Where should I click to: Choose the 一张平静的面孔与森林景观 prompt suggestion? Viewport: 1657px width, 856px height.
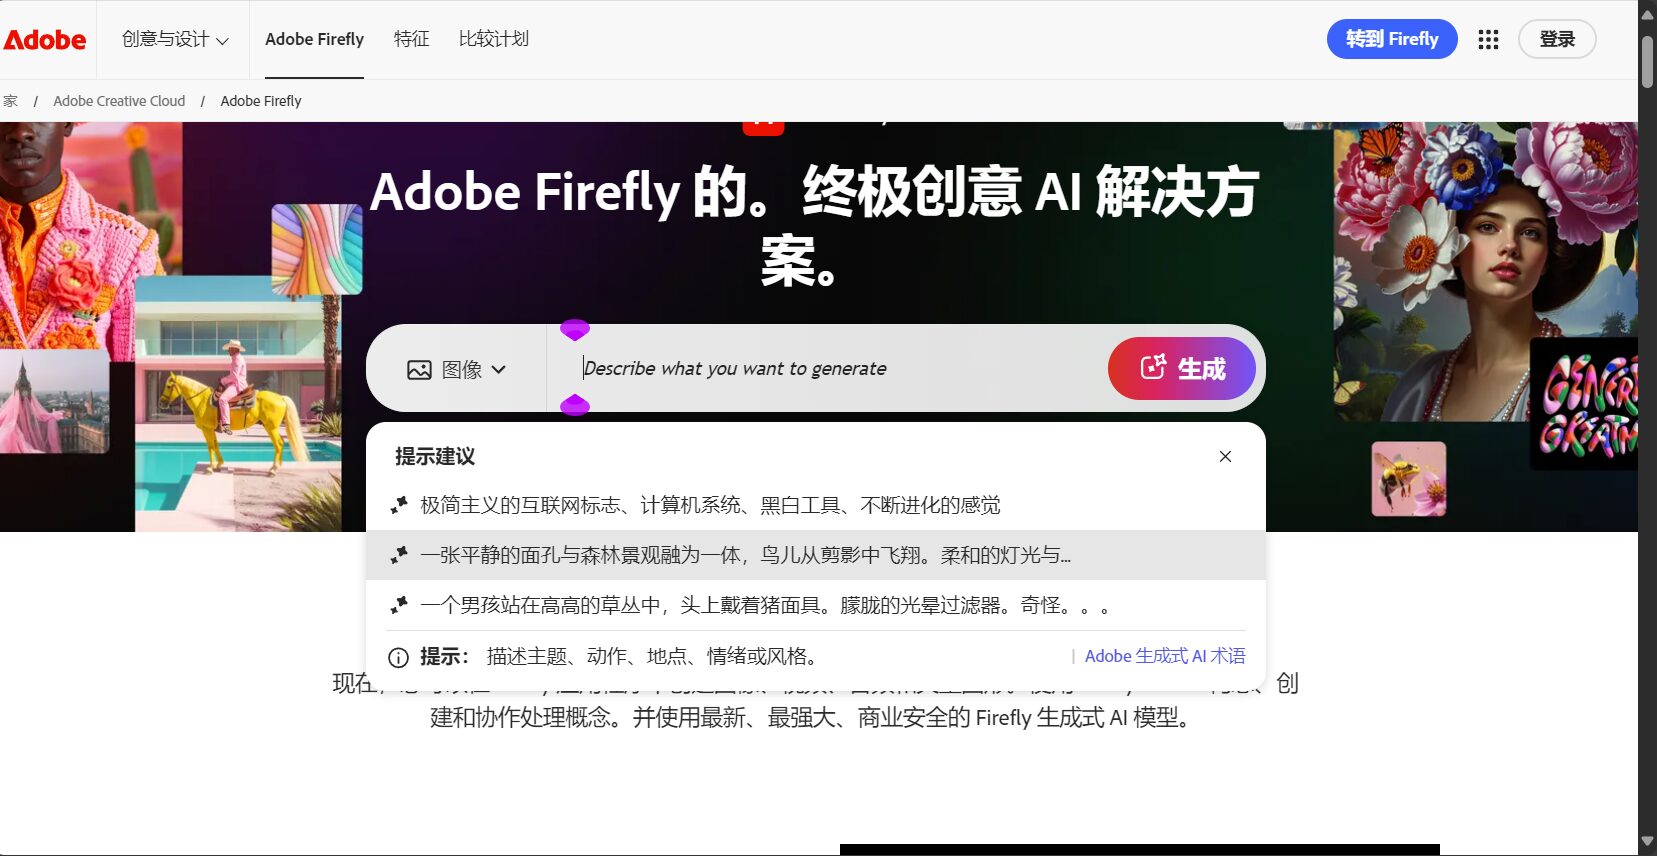tap(816, 555)
